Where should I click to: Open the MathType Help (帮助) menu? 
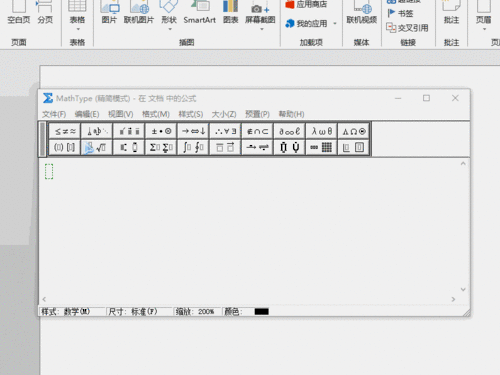point(291,114)
